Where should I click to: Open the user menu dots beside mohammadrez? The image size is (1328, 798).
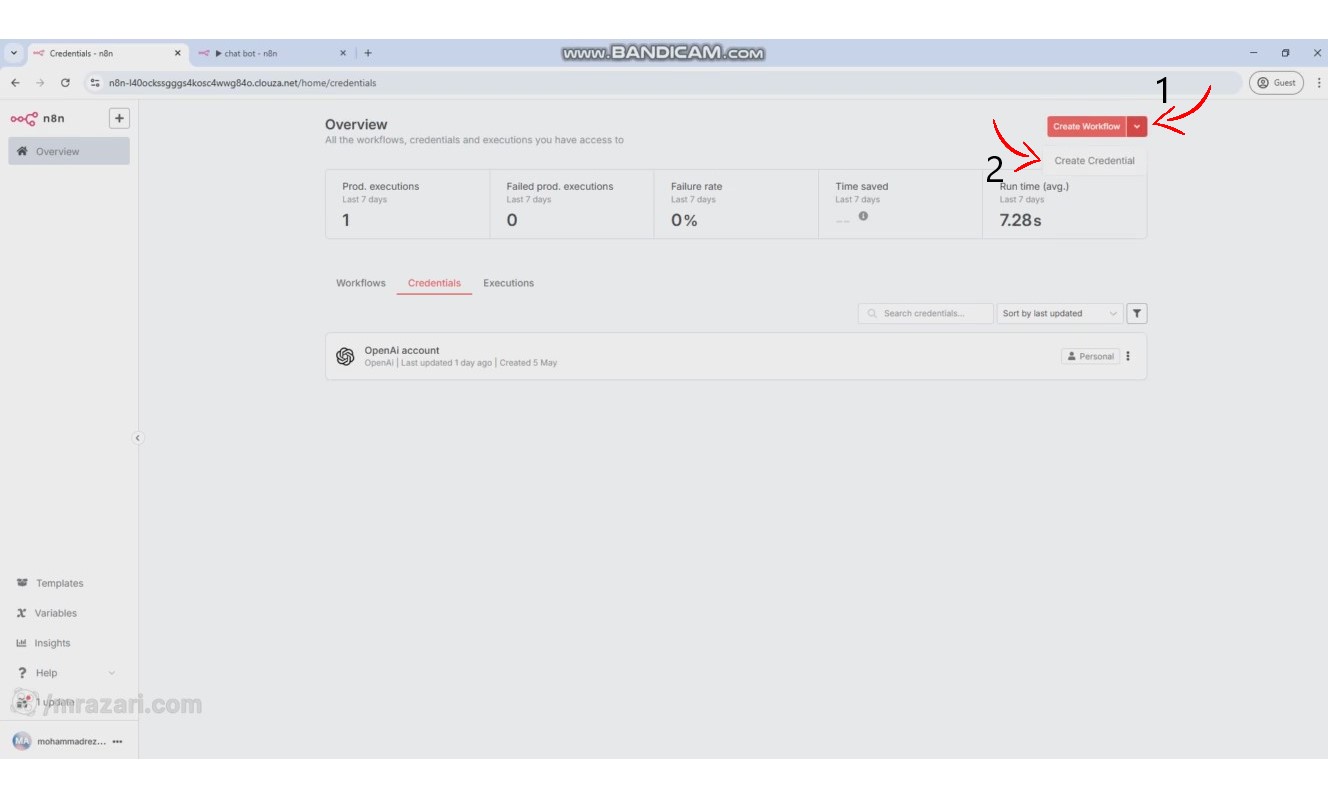tap(117, 741)
